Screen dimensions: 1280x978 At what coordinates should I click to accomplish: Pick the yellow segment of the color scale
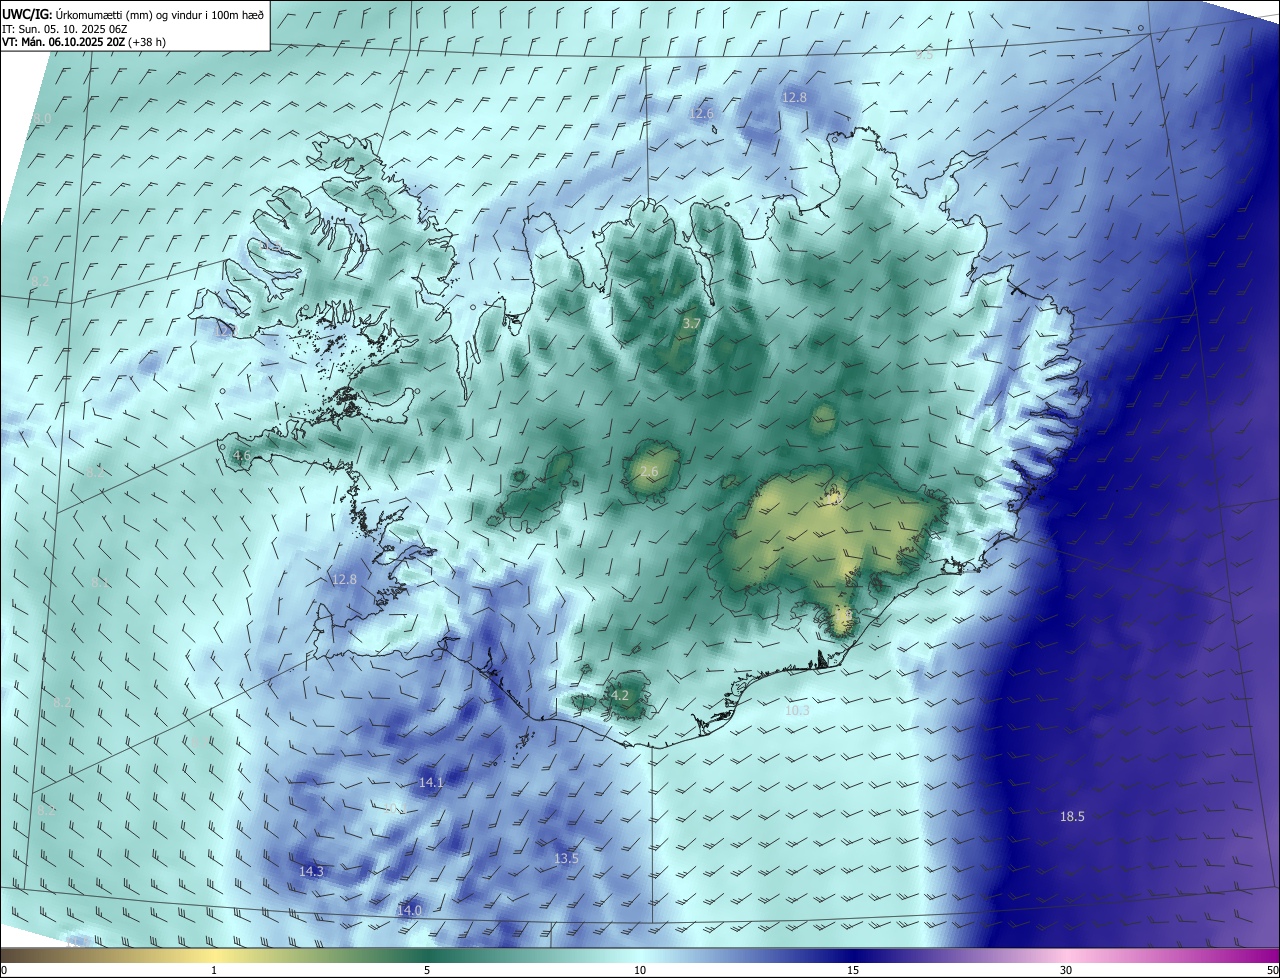214,955
